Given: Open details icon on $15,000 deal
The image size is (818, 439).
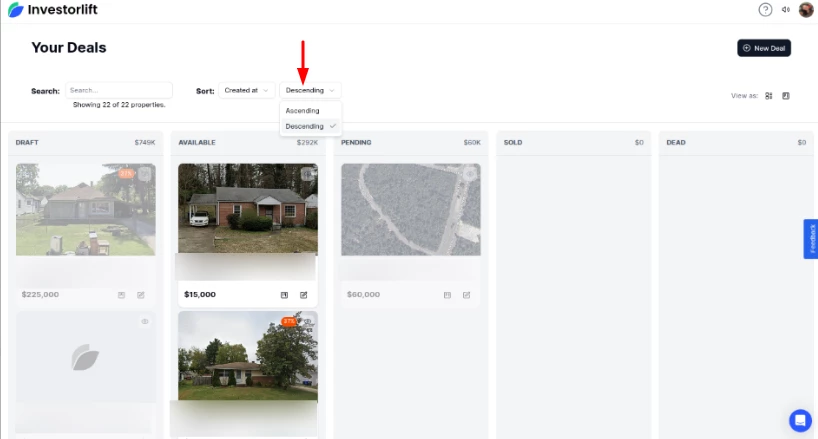Looking at the screenshot, I should click(x=284, y=295).
